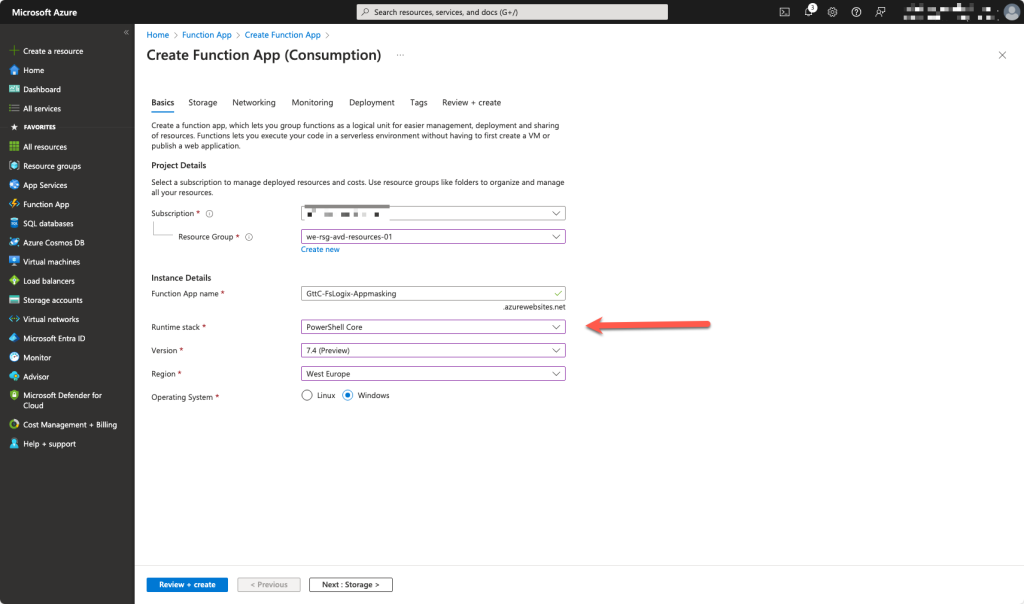Switch to the Storage tab
Image resolution: width=1024 pixels, height=604 pixels.
[202, 103]
